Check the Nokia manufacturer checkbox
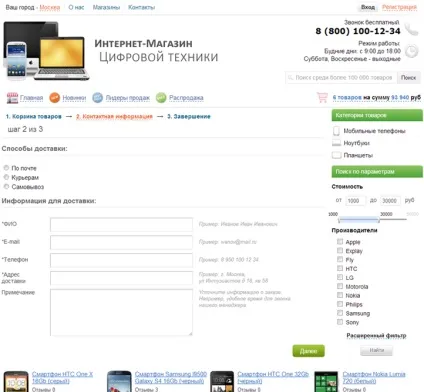The image size is (424, 392). [x=340, y=295]
